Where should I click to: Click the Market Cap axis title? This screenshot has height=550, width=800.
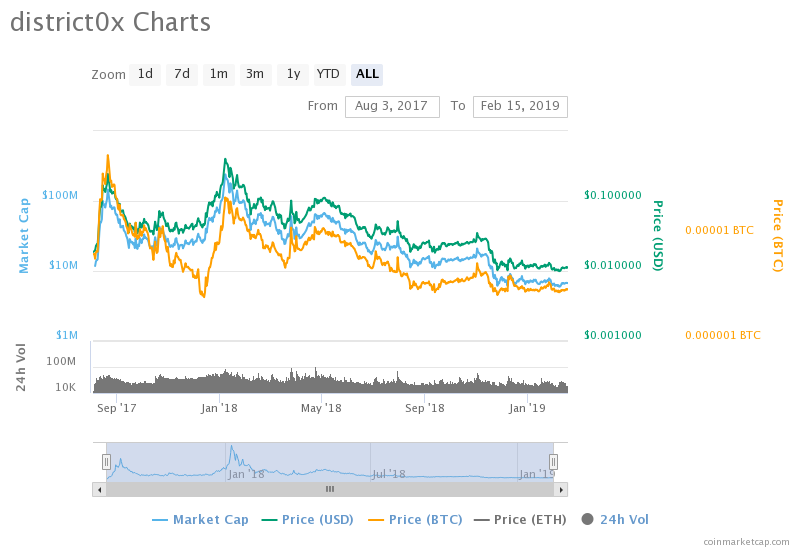tap(24, 236)
